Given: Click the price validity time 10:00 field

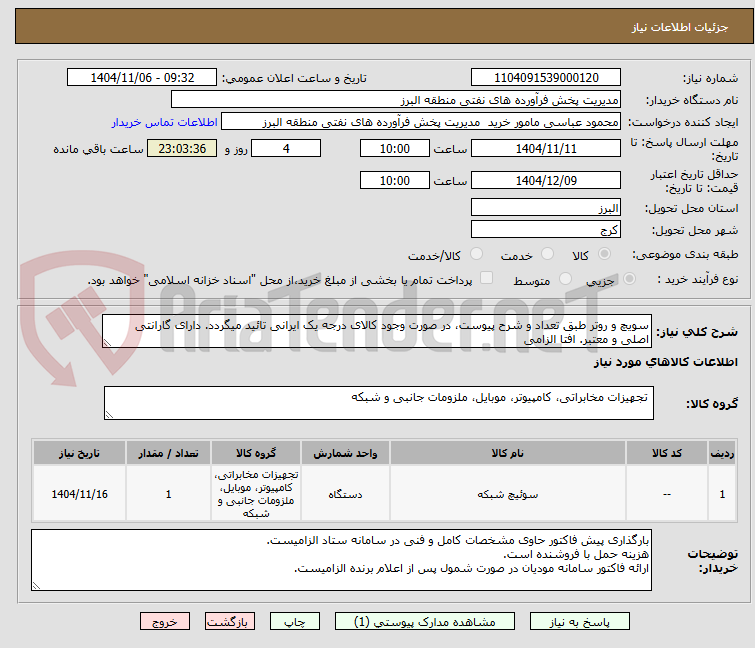Looking at the screenshot, I should tap(395, 180).
